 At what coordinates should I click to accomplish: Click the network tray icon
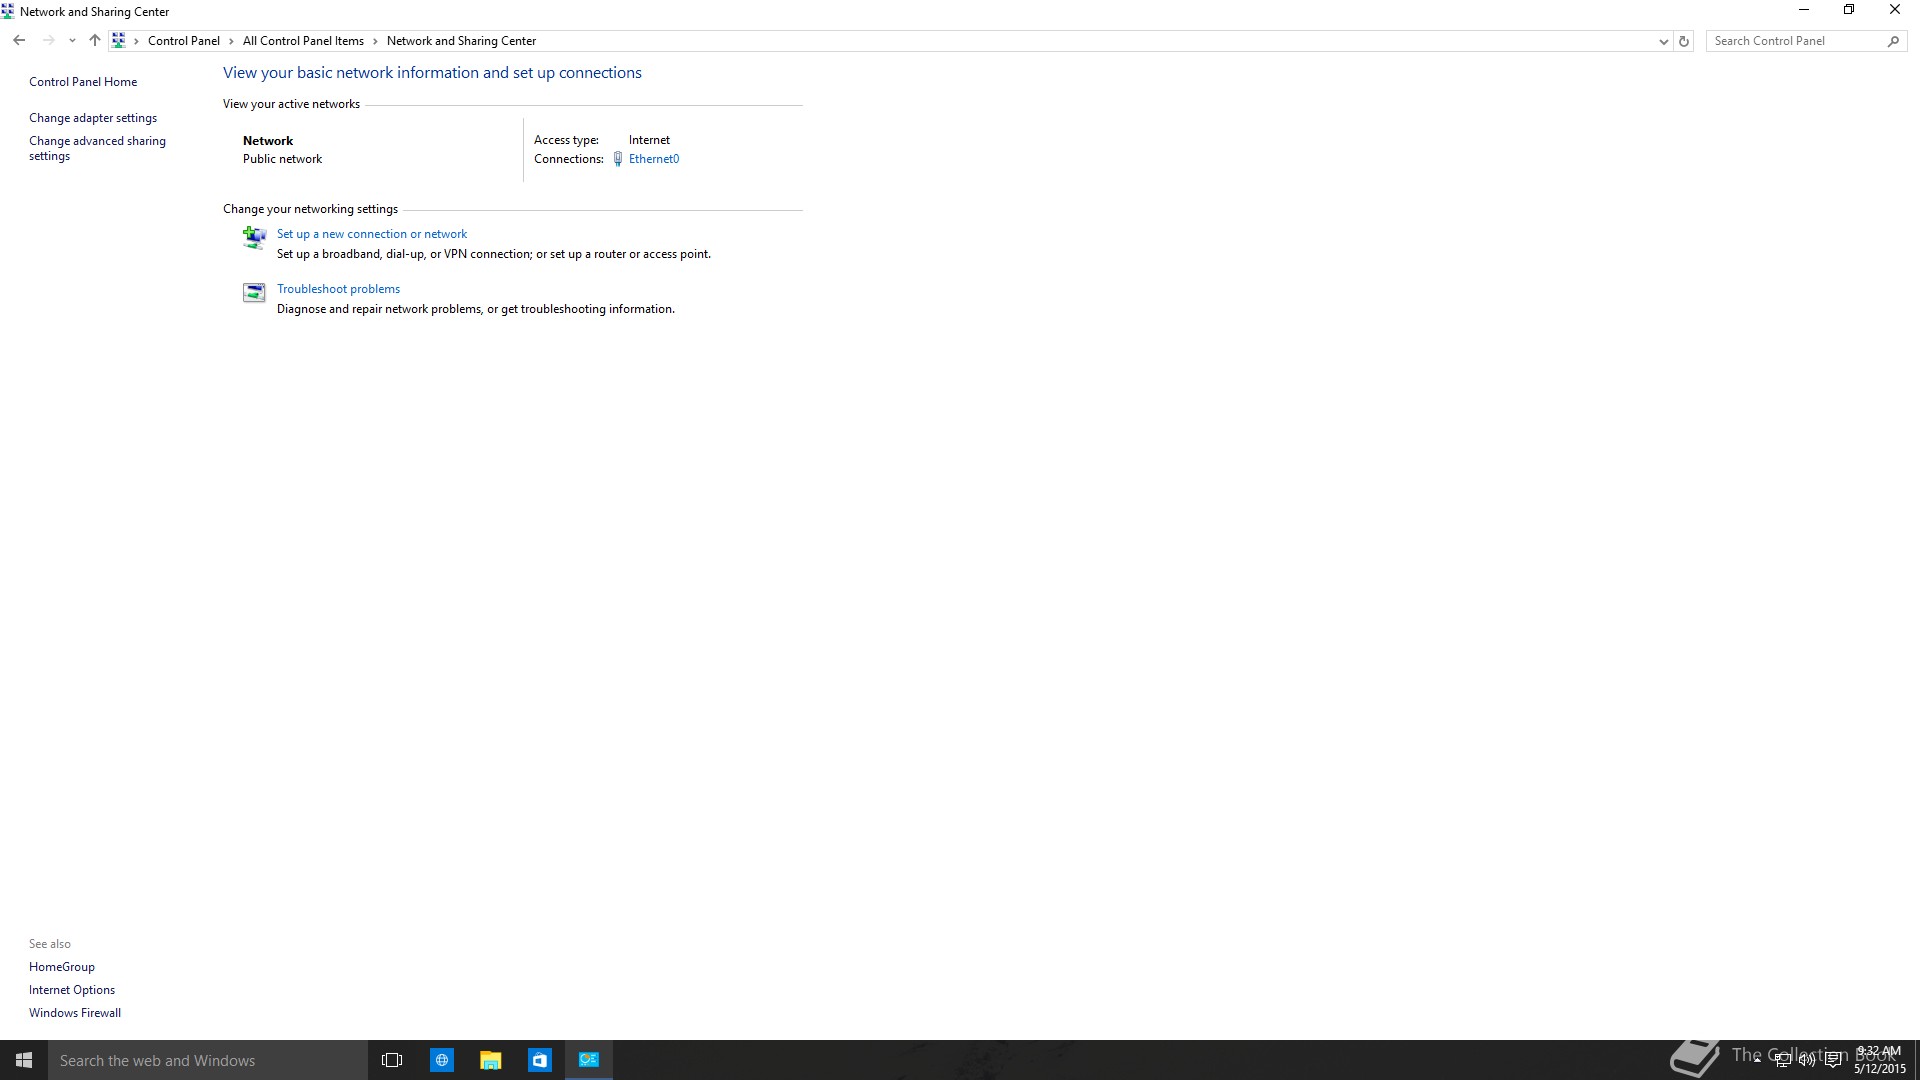1782,1060
